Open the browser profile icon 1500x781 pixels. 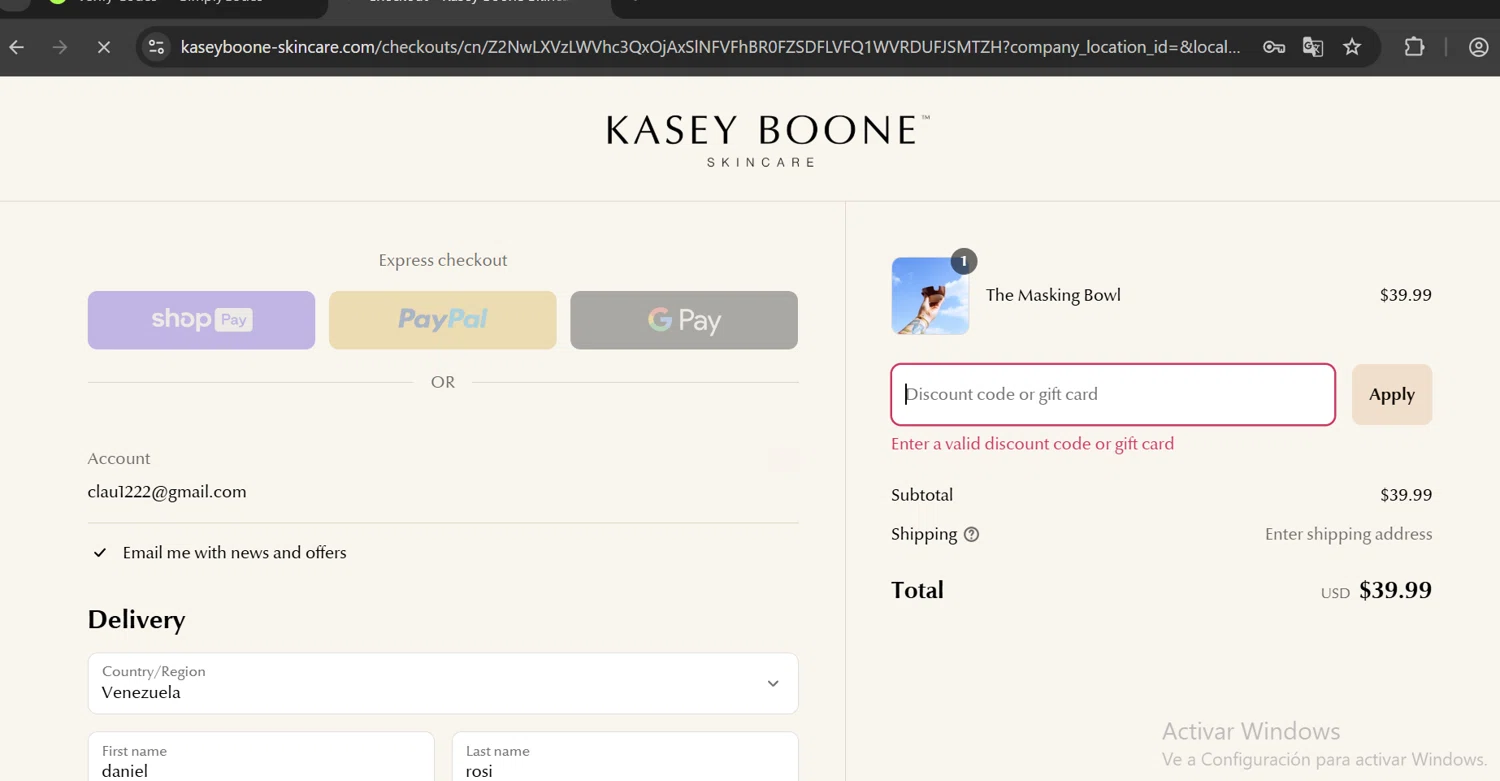tap(1479, 47)
